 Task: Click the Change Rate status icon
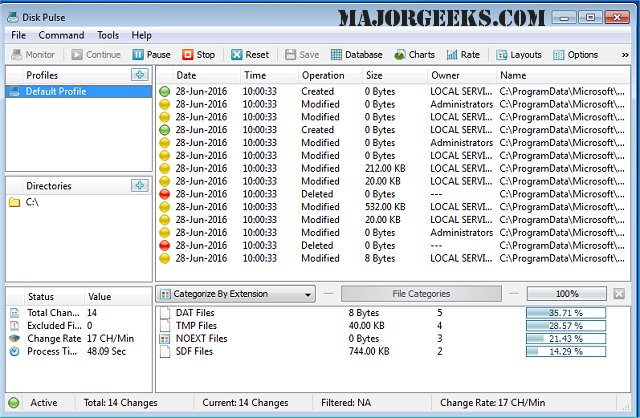tap(15, 338)
